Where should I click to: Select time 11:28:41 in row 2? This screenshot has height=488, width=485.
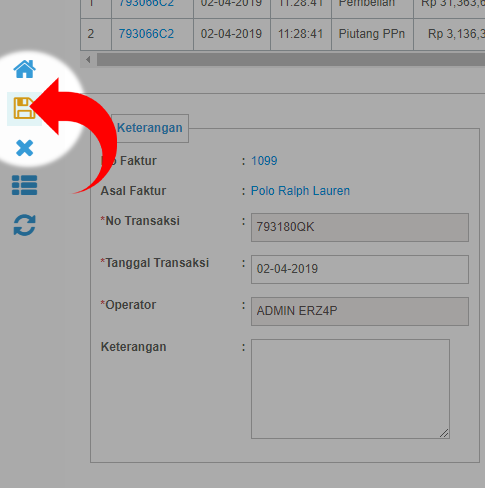tap(301, 34)
